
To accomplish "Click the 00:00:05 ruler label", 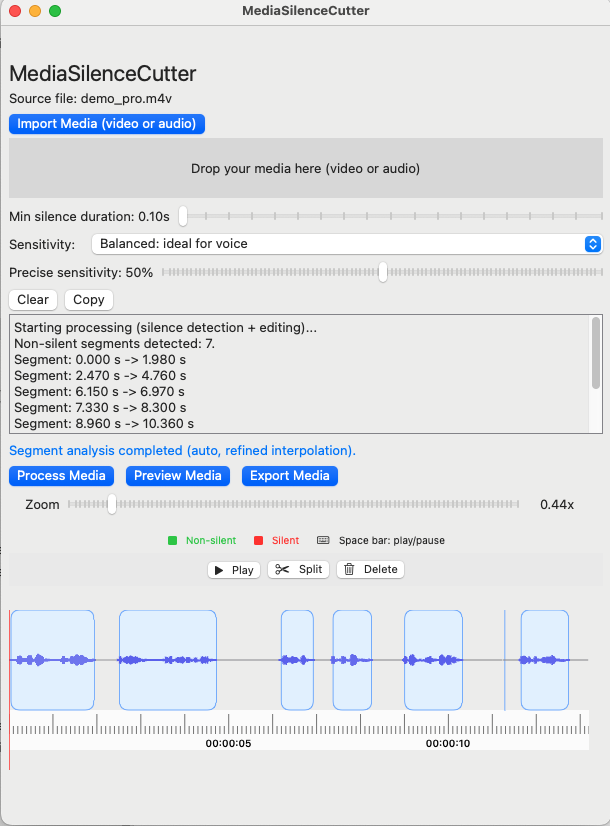I will 228,744.
